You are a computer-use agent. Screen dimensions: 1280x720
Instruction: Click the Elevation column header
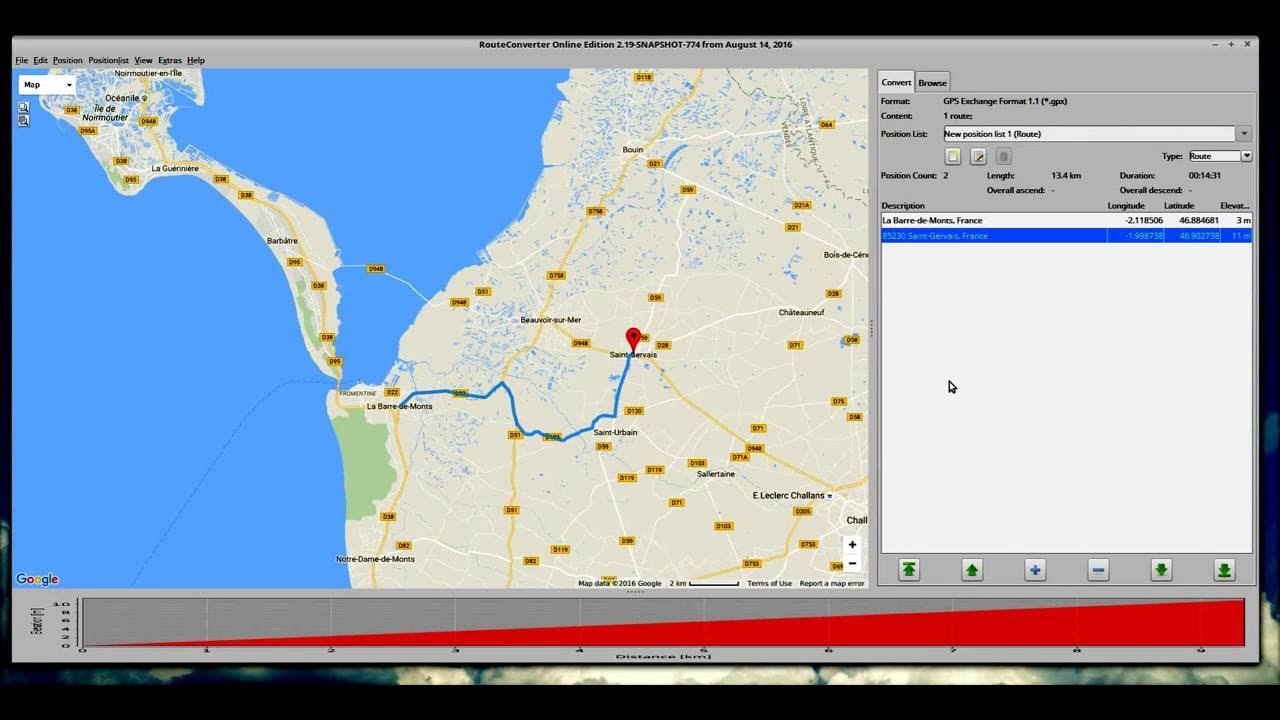click(1235, 206)
